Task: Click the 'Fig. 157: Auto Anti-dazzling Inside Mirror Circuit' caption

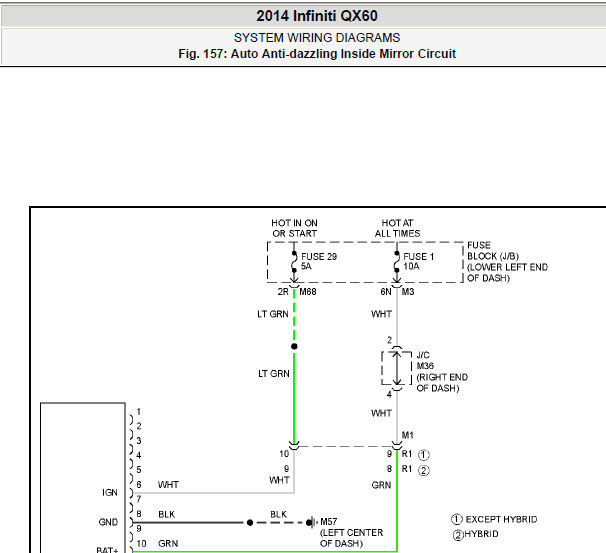Action: coord(317,54)
